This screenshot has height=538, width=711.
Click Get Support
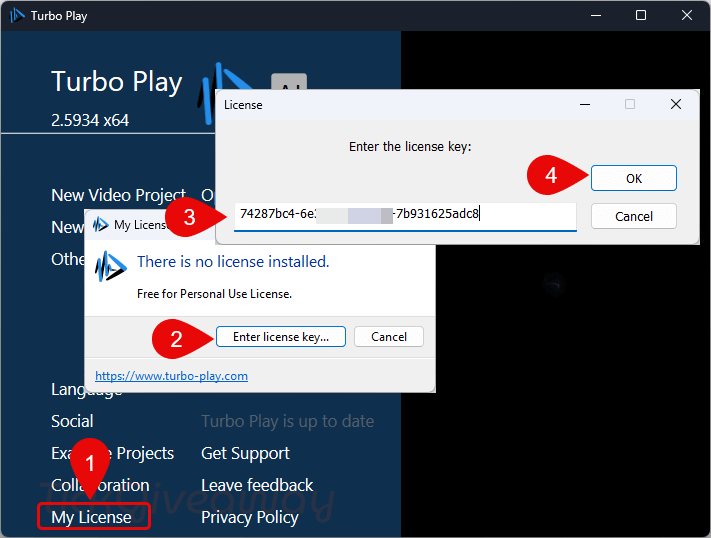(245, 453)
